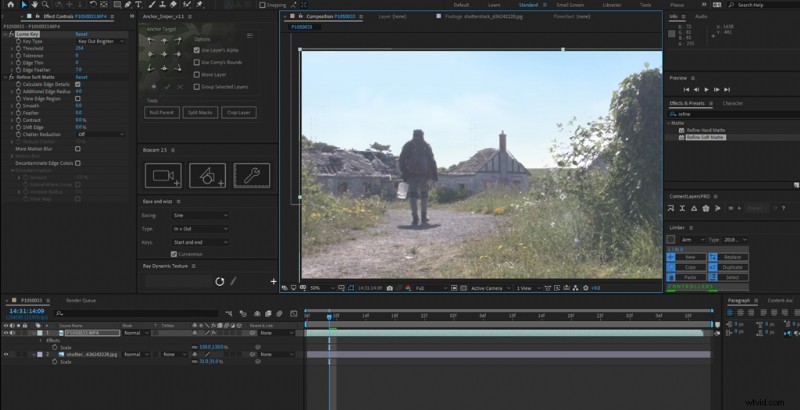Set anchor to top-left target

pos(151,40)
